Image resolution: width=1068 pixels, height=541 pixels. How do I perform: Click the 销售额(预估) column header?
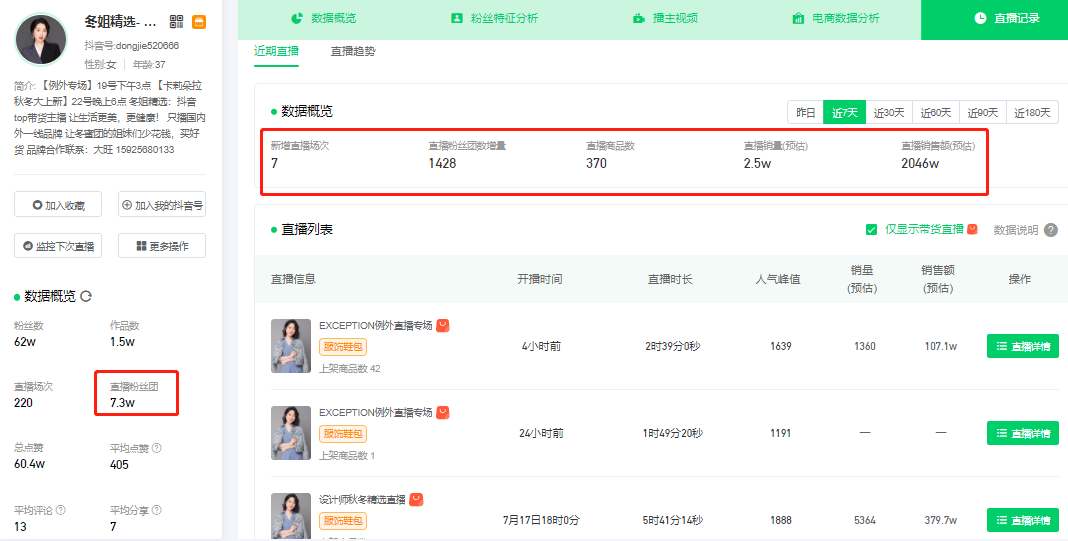938,279
